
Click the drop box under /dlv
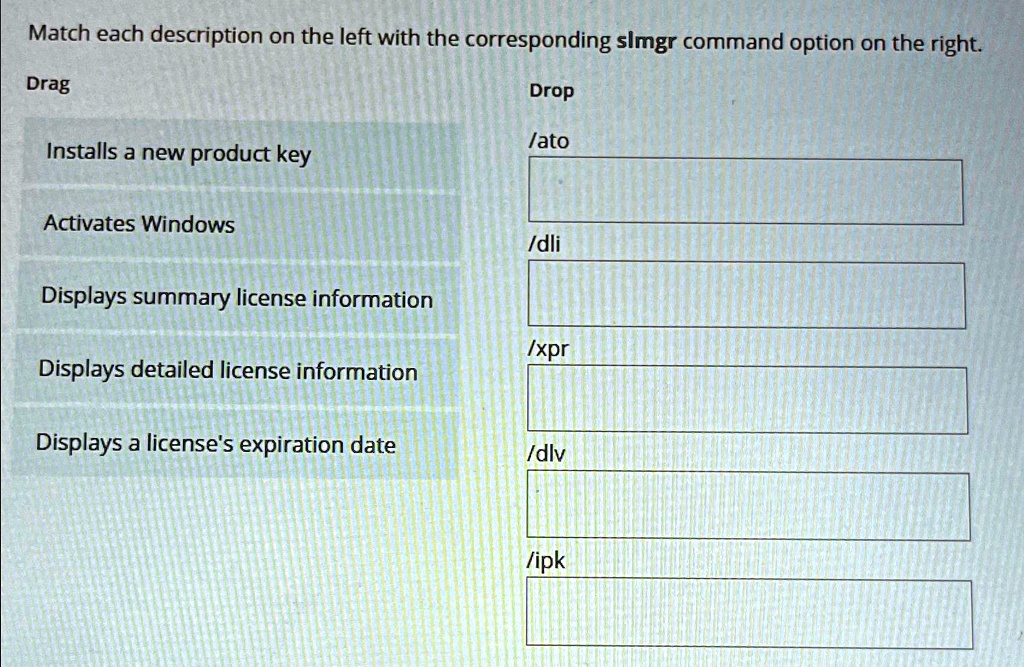(x=746, y=506)
